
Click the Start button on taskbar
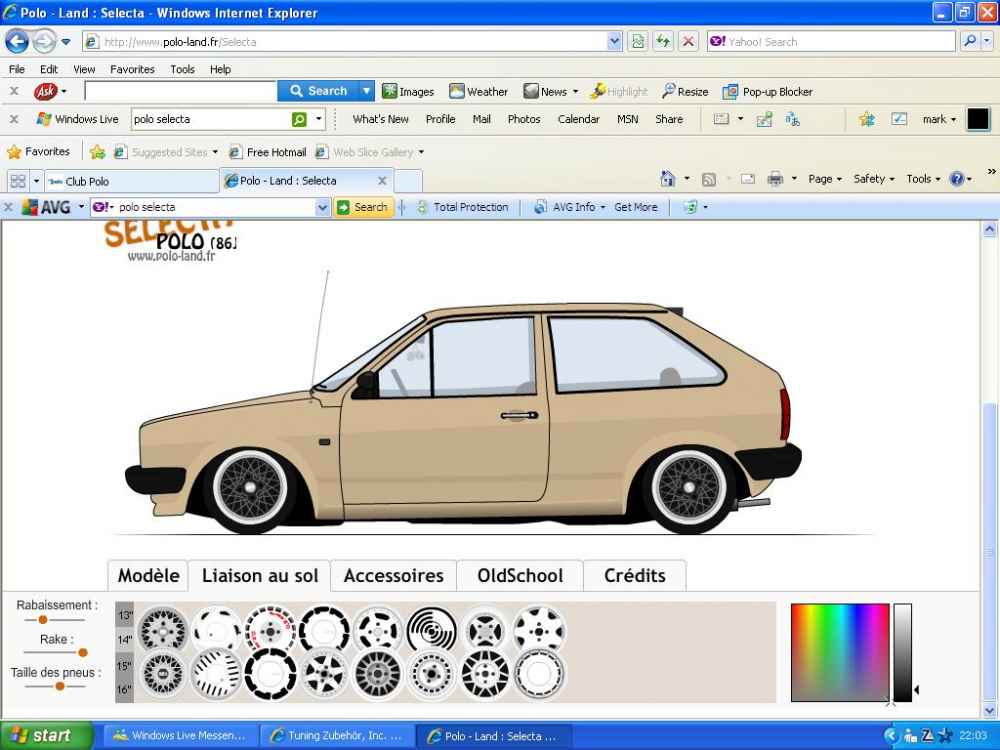(46, 735)
